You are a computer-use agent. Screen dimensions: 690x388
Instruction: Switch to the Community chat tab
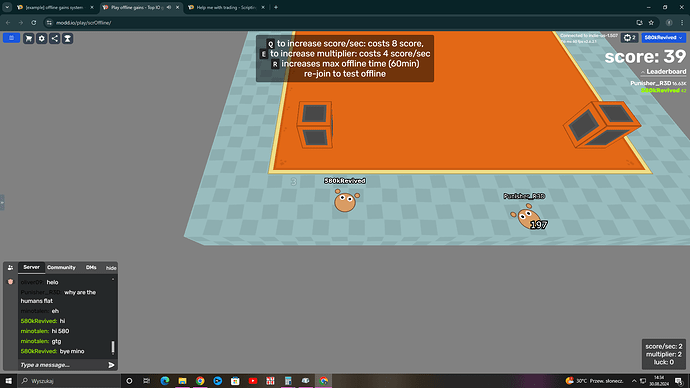[x=61, y=267]
